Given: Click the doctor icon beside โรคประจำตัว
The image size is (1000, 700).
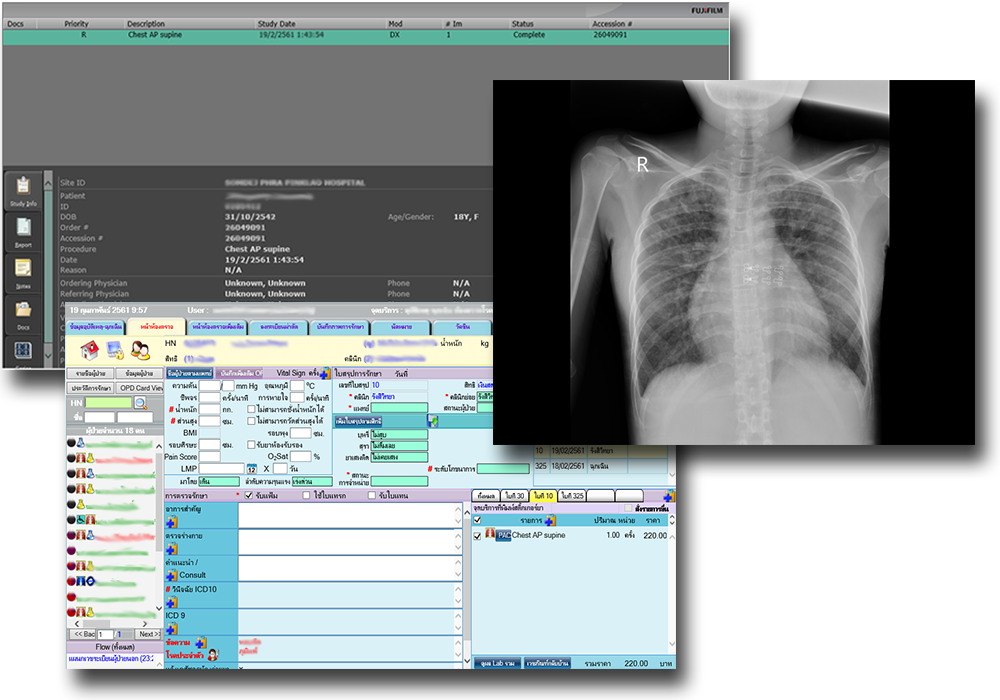Looking at the screenshot, I should (213, 655).
